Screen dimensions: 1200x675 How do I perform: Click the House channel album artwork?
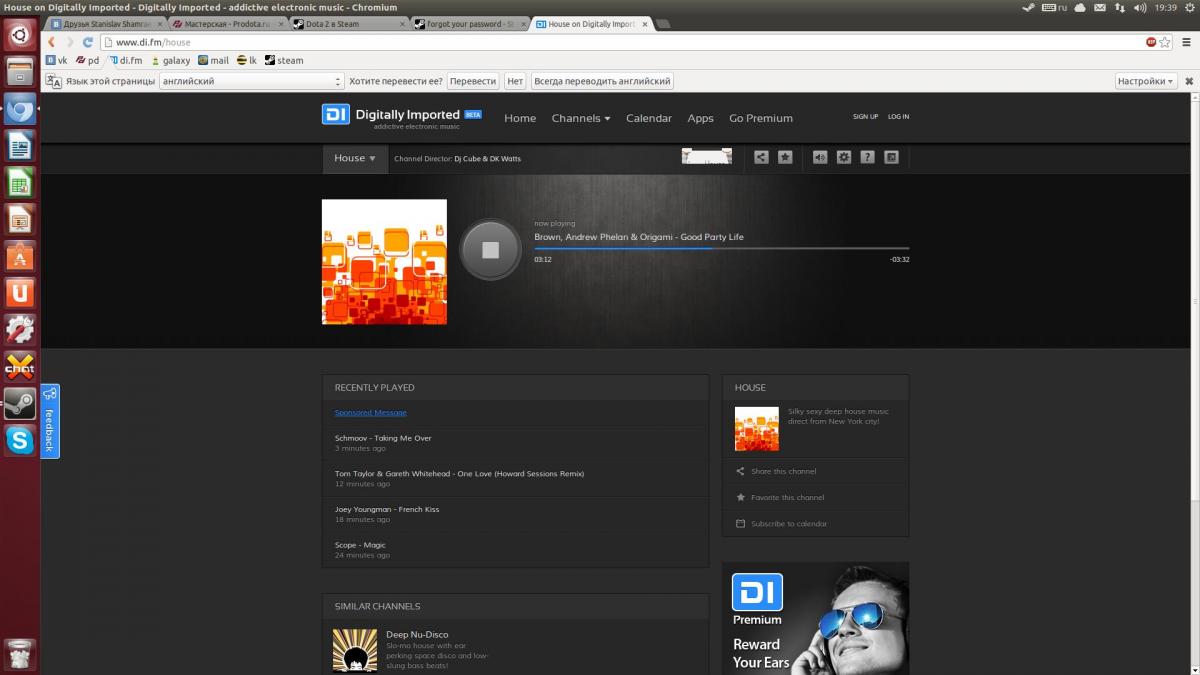[x=384, y=262]
